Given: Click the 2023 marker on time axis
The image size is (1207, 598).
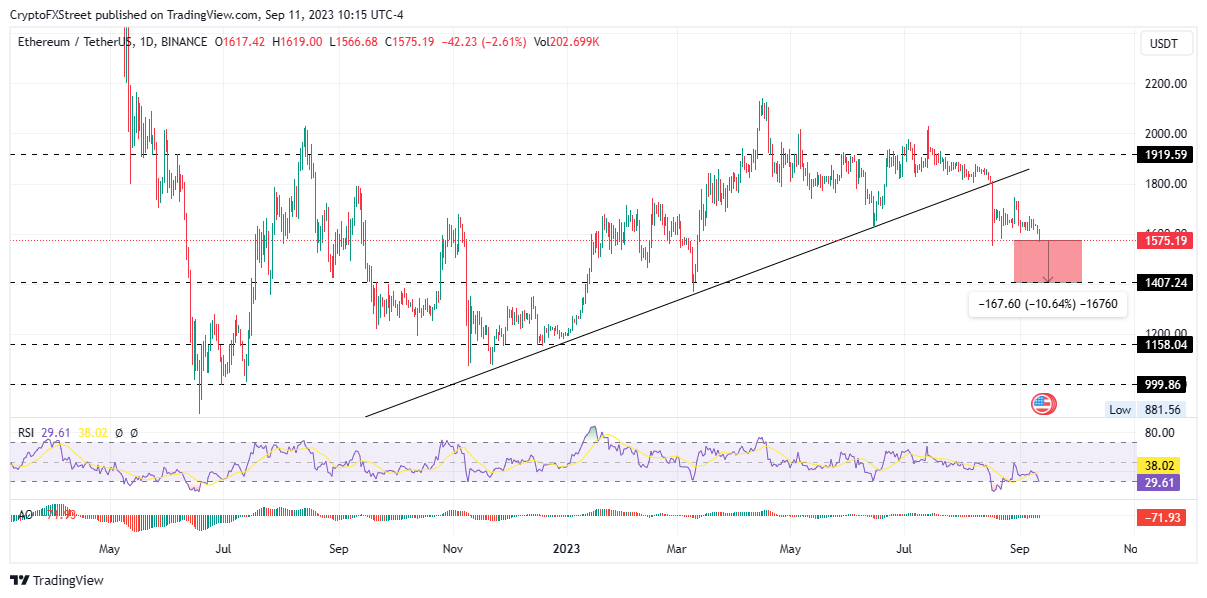Looking at the screenshot, I should pyautogui.click(x=566, y=549).
